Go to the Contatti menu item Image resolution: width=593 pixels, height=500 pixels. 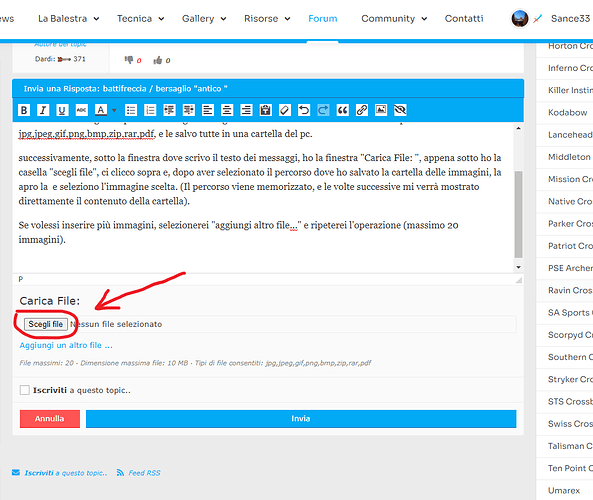(464, 19)
